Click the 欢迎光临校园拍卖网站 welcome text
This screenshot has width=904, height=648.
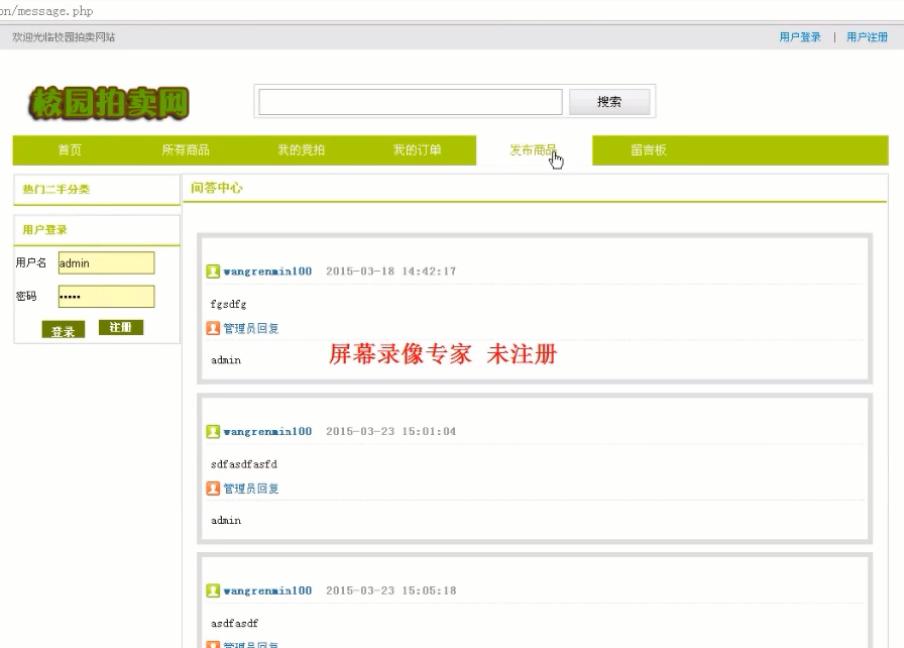[x=63, y=37]
